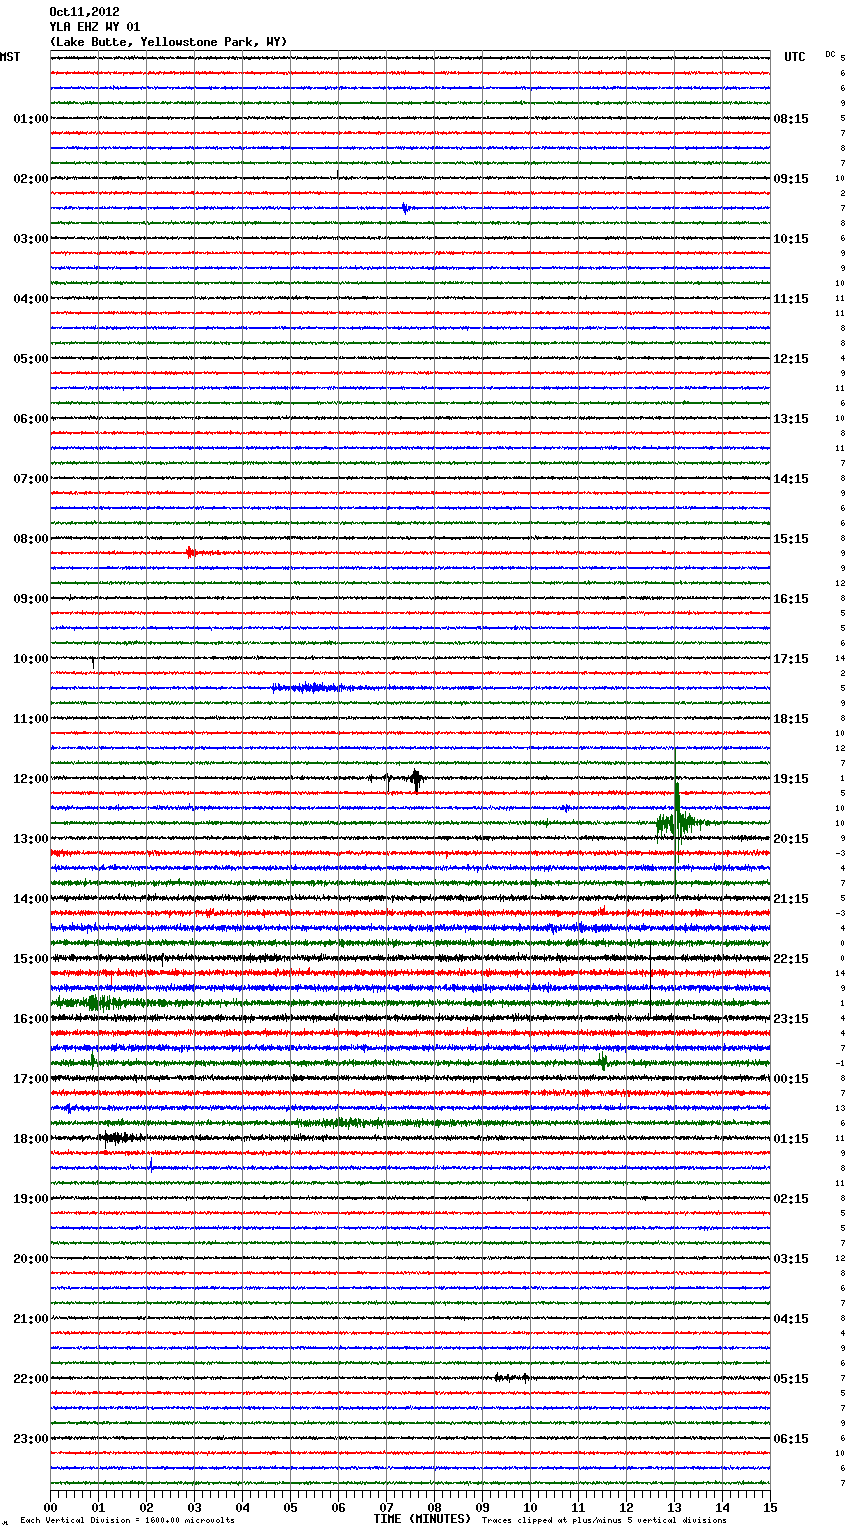
Task: Select the 03:00 MST row label
Action: tap(31, 239)
